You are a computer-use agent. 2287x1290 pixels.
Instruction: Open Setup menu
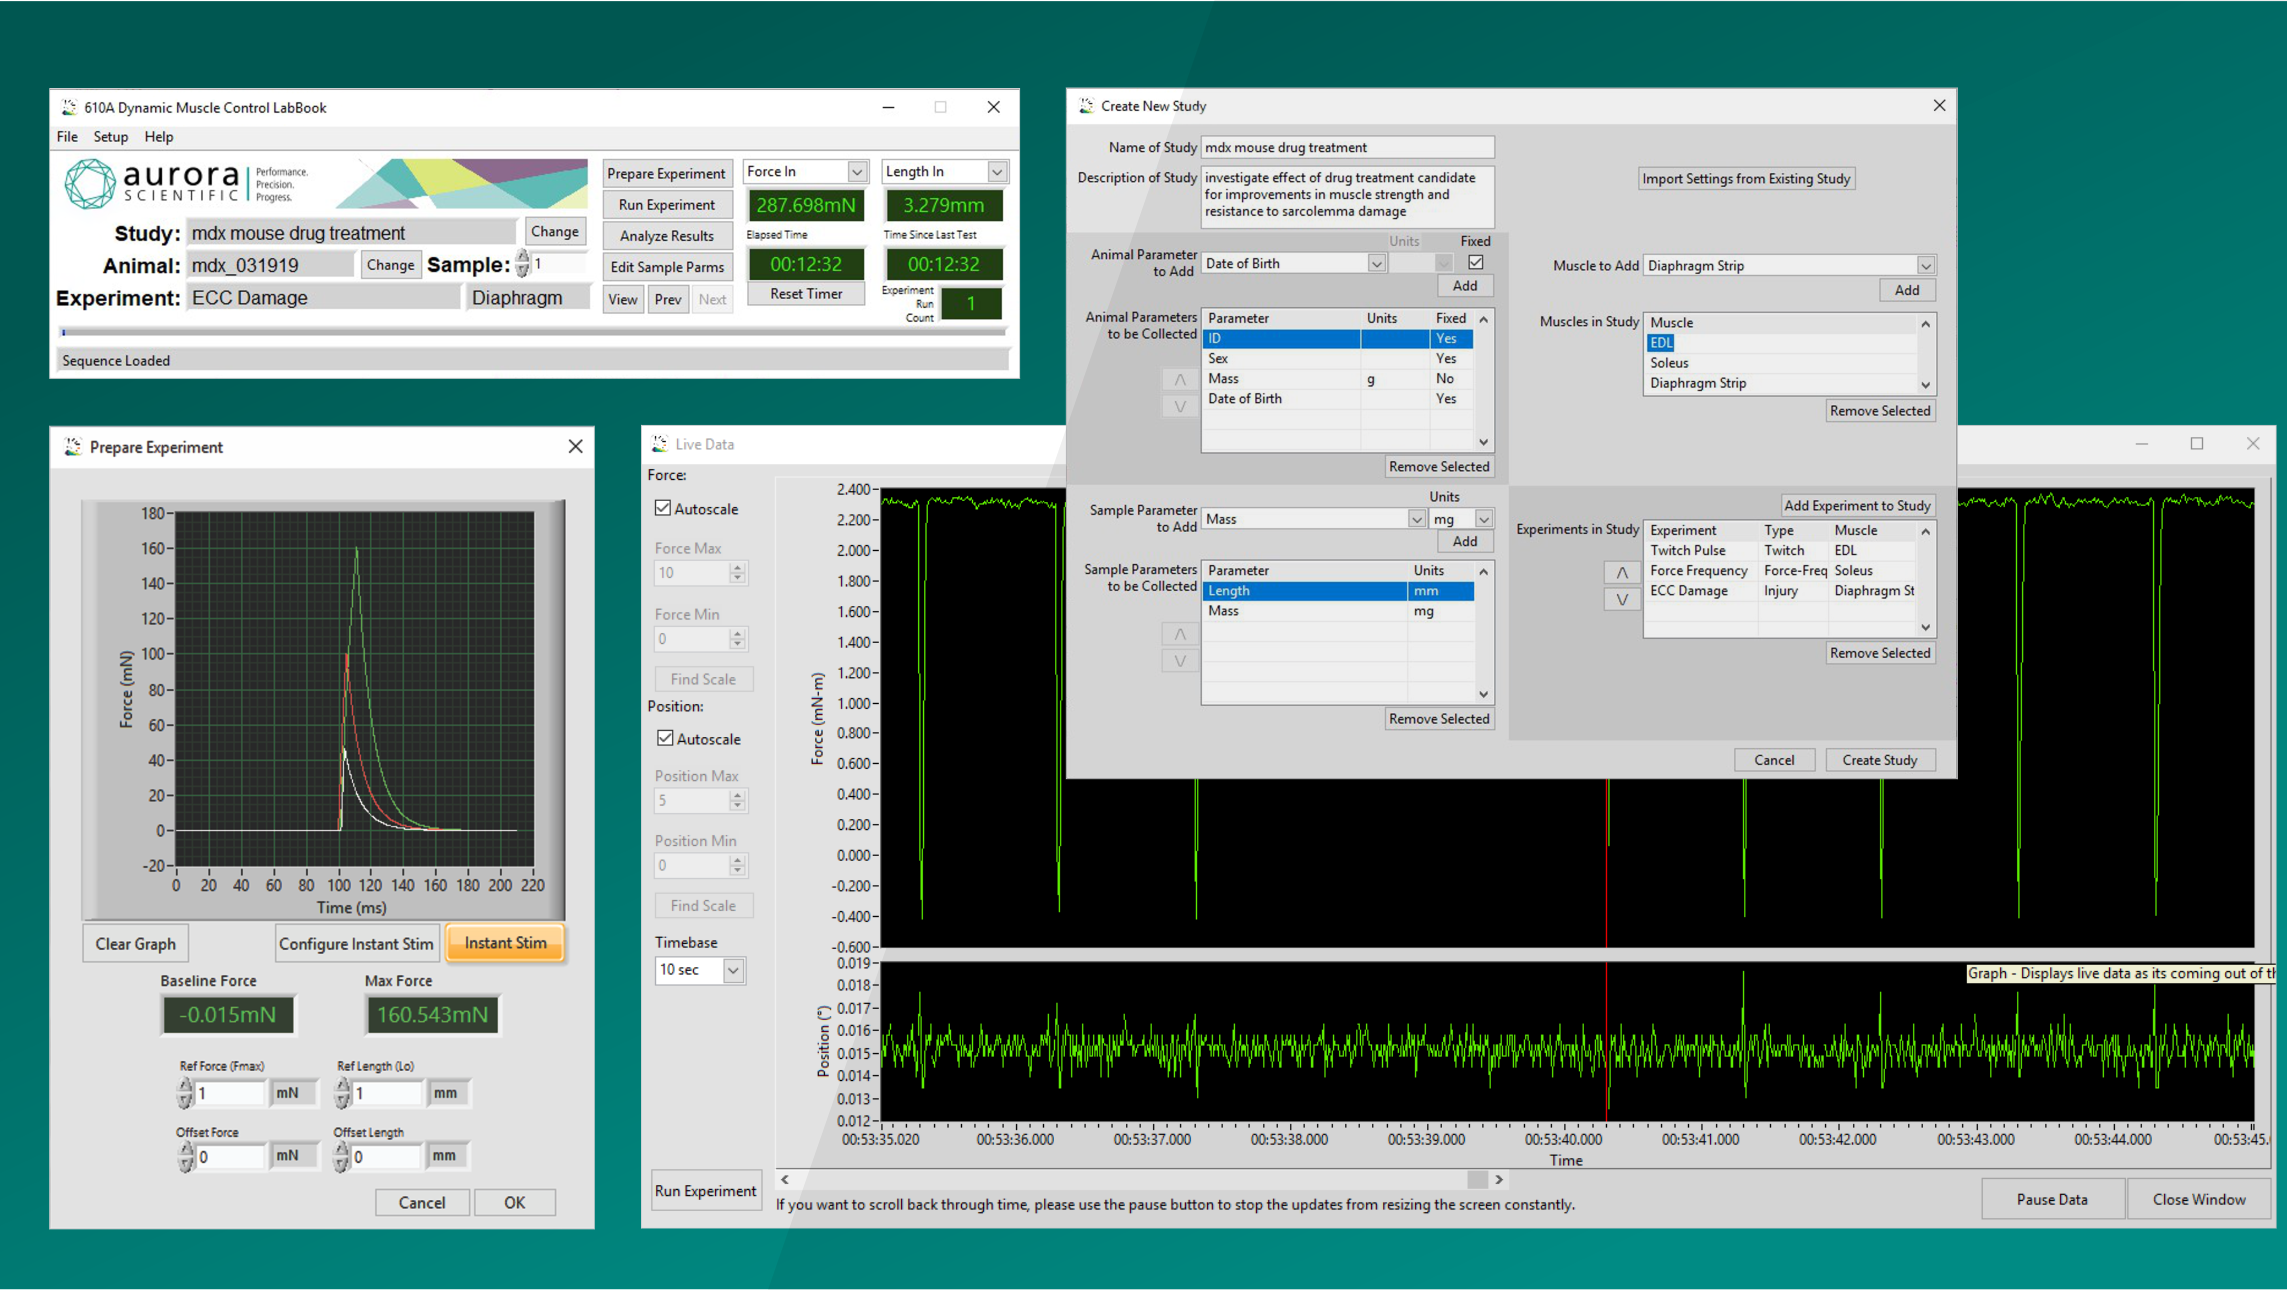pos(110,137)
